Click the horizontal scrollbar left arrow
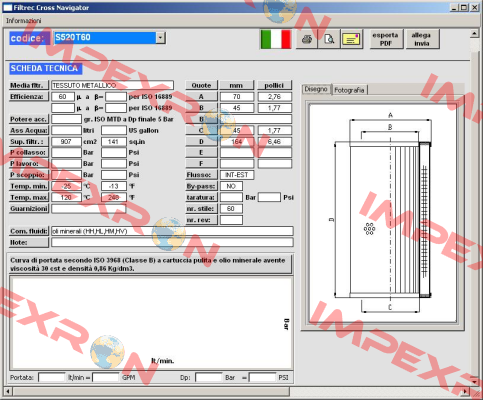Viewport: 483px width, 400px height. (8, 391)
